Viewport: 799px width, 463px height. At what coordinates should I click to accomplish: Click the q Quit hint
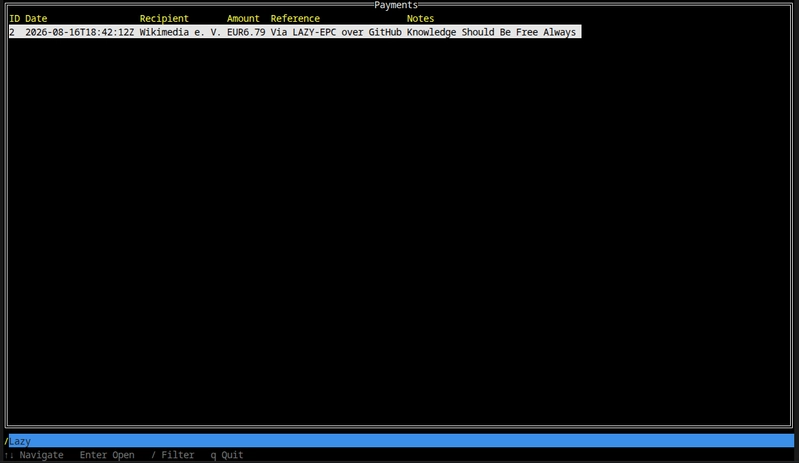coord(227,455)
